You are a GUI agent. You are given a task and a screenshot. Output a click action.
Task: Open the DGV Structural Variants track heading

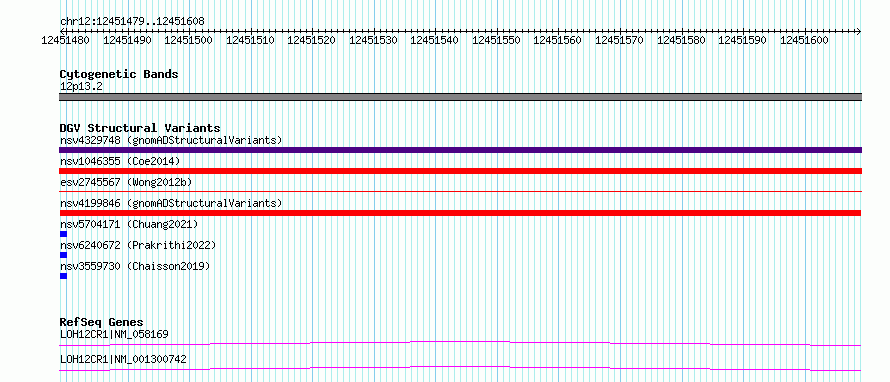tap(140, 128)
